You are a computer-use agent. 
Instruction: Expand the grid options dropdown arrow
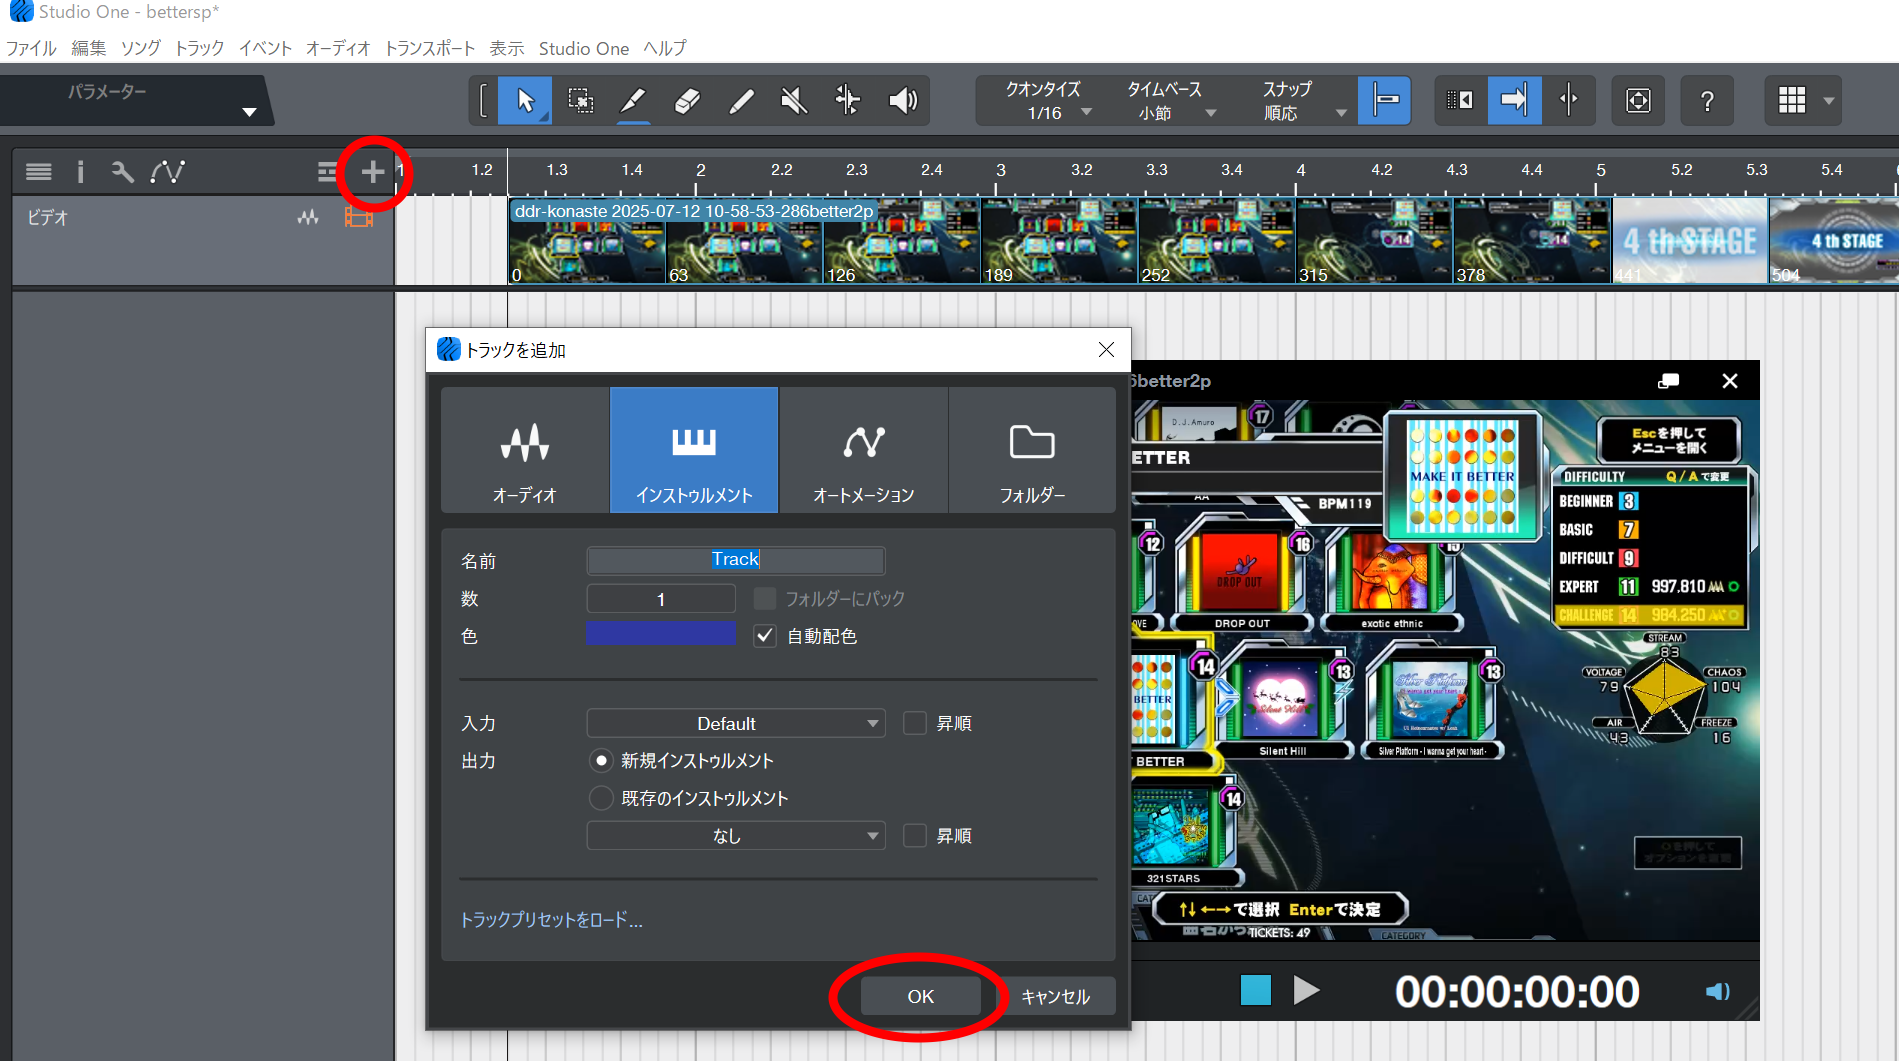[x=1829, y=101]
